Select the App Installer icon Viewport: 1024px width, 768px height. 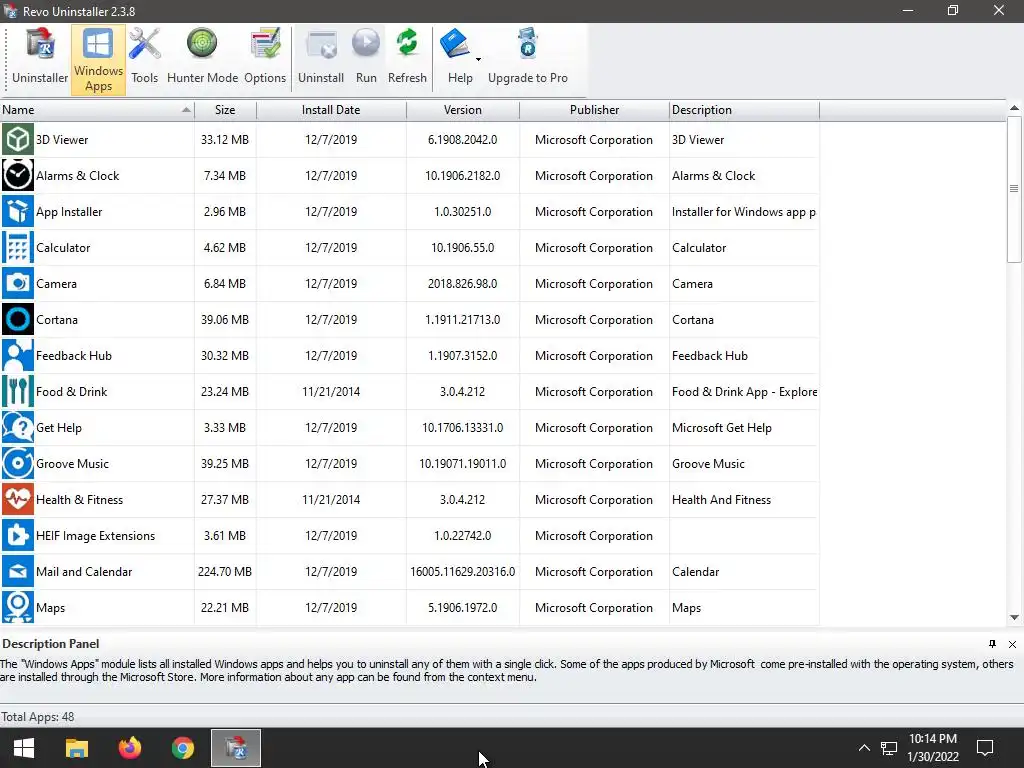18,211
